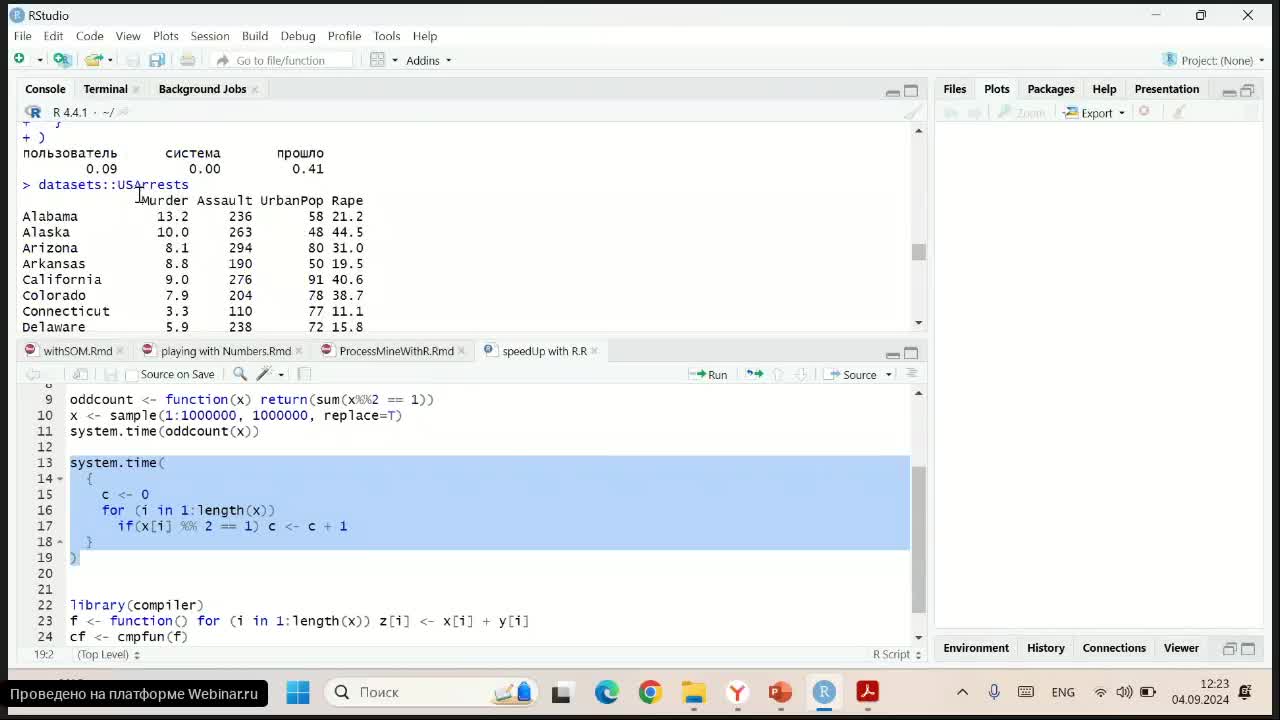Click the clear console broom icon
Viewport: 1280px width, 720px height.
coord(912,112)
